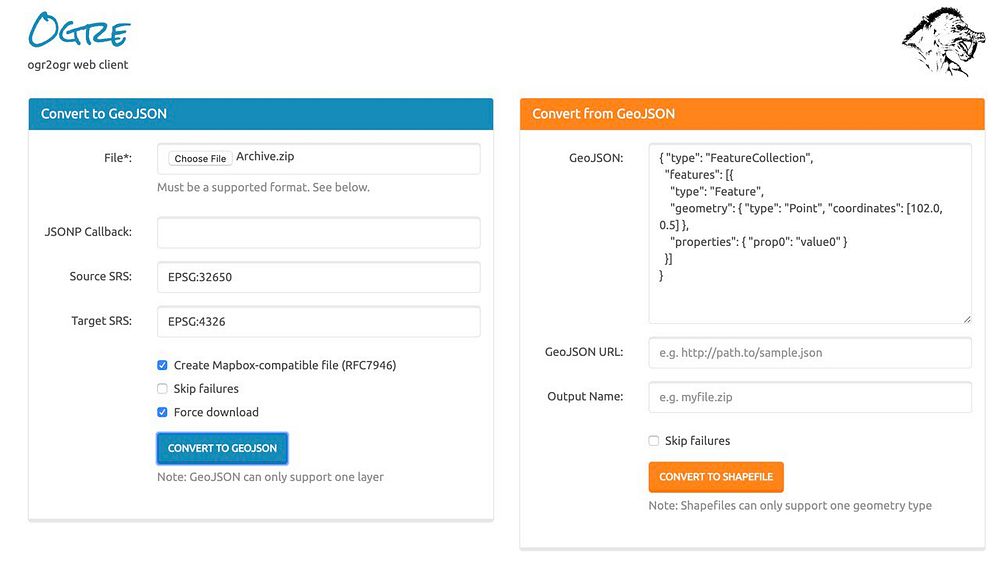Click the Output Name input field
The width and height of the screenshot is (1000, 580).
click(809, 397)
